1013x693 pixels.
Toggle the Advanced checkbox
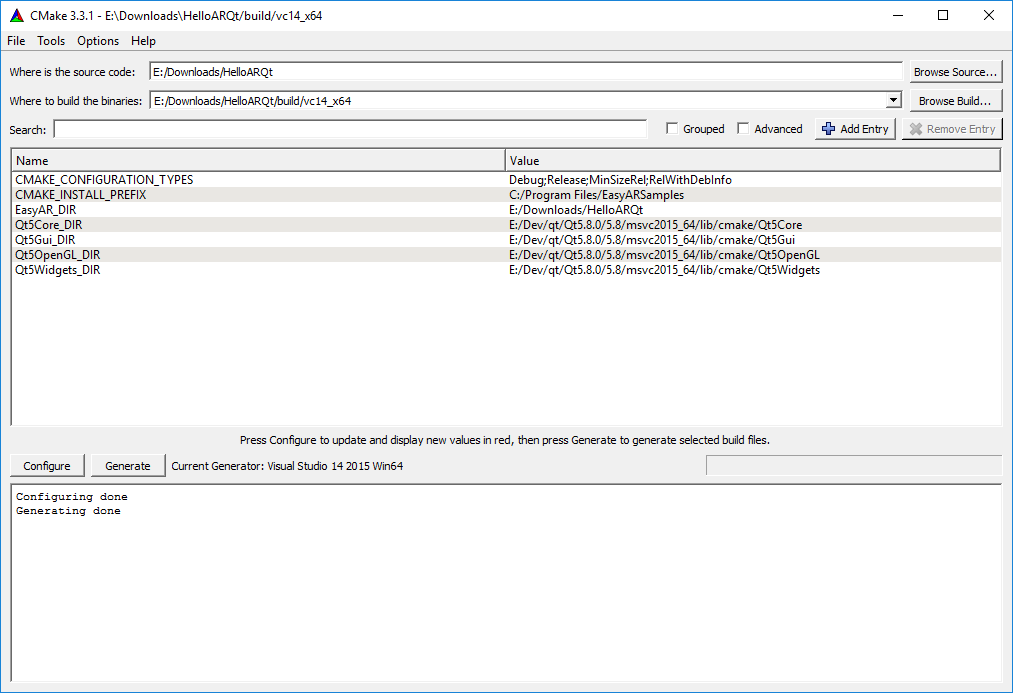point(743,129)
